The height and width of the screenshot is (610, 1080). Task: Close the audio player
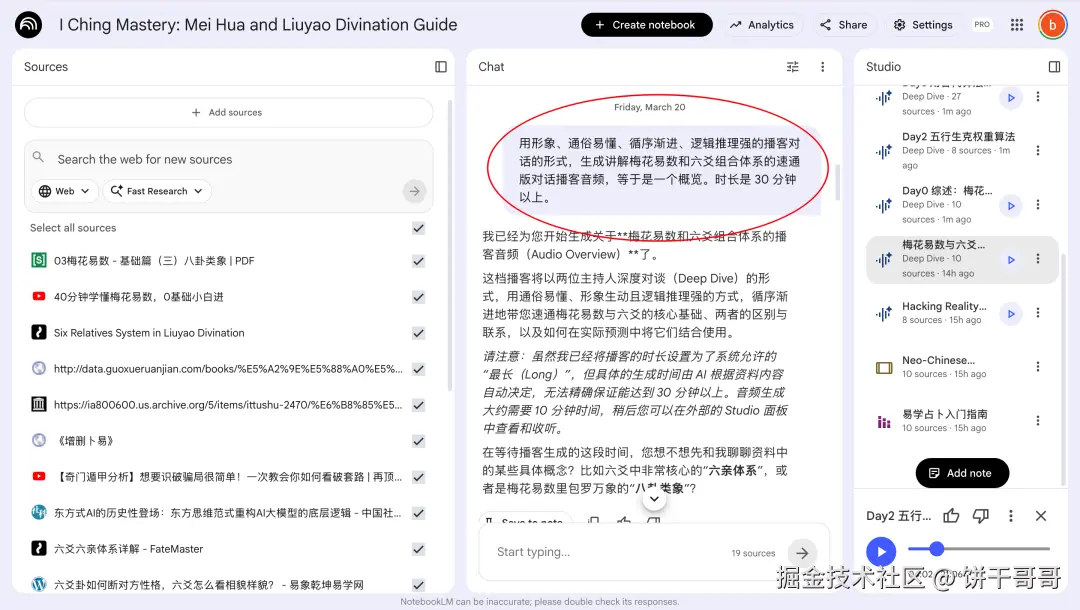(1041, 516)
